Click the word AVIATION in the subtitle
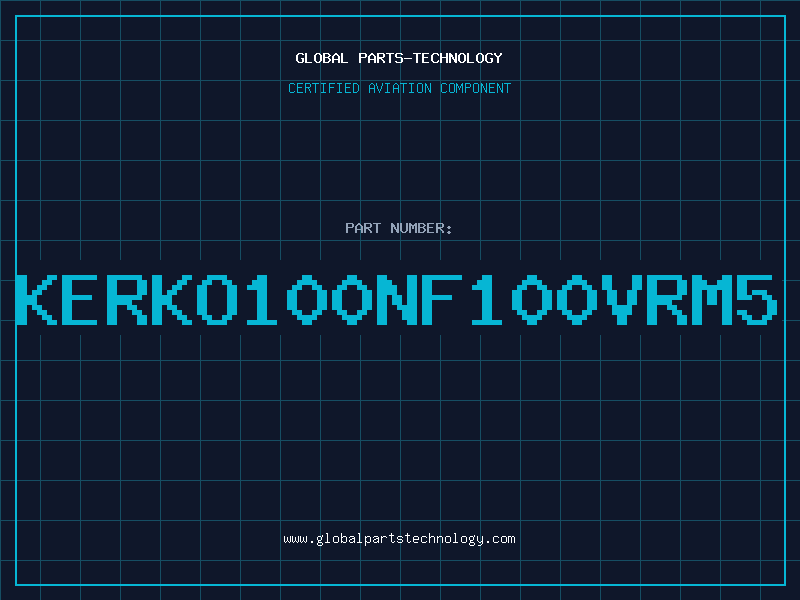This screenshot has width=800, height=600. coord(399,88)
